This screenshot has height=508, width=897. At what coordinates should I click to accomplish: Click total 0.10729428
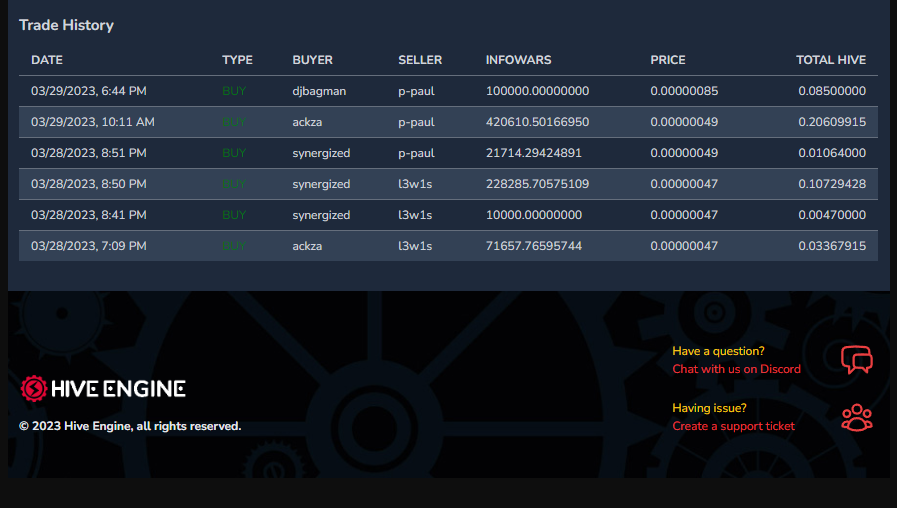(x=832, y=184)
